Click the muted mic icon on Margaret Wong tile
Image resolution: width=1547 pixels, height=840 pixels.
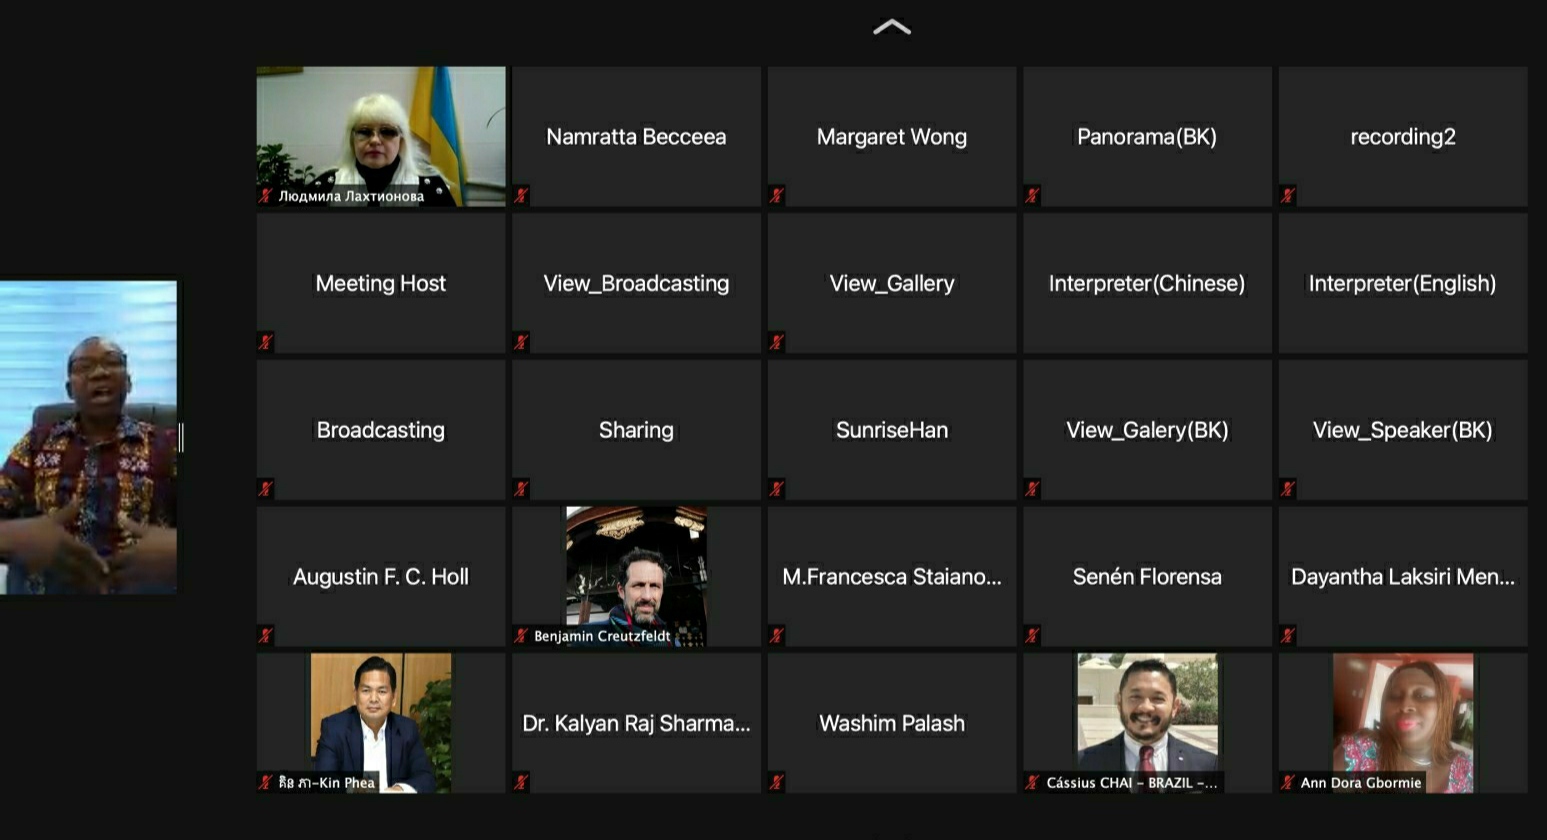(777, 196)
